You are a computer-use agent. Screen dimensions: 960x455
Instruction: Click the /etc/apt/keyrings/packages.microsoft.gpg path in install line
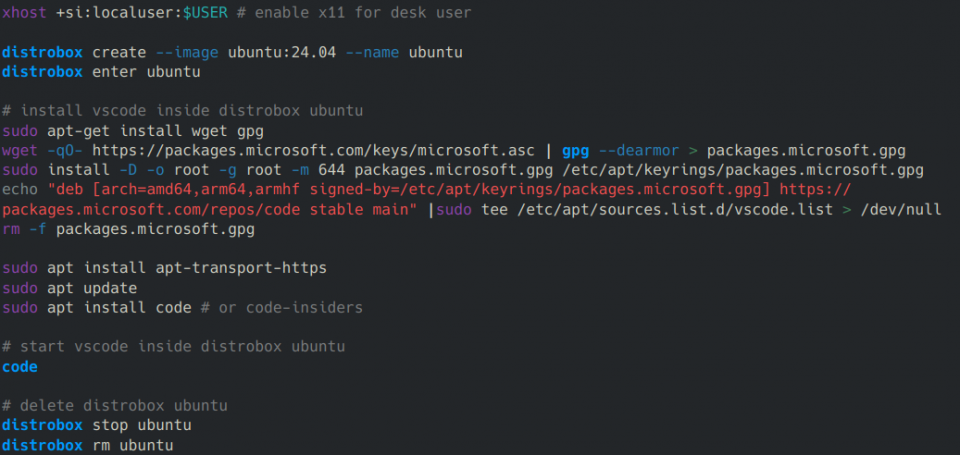pos(742,170)
